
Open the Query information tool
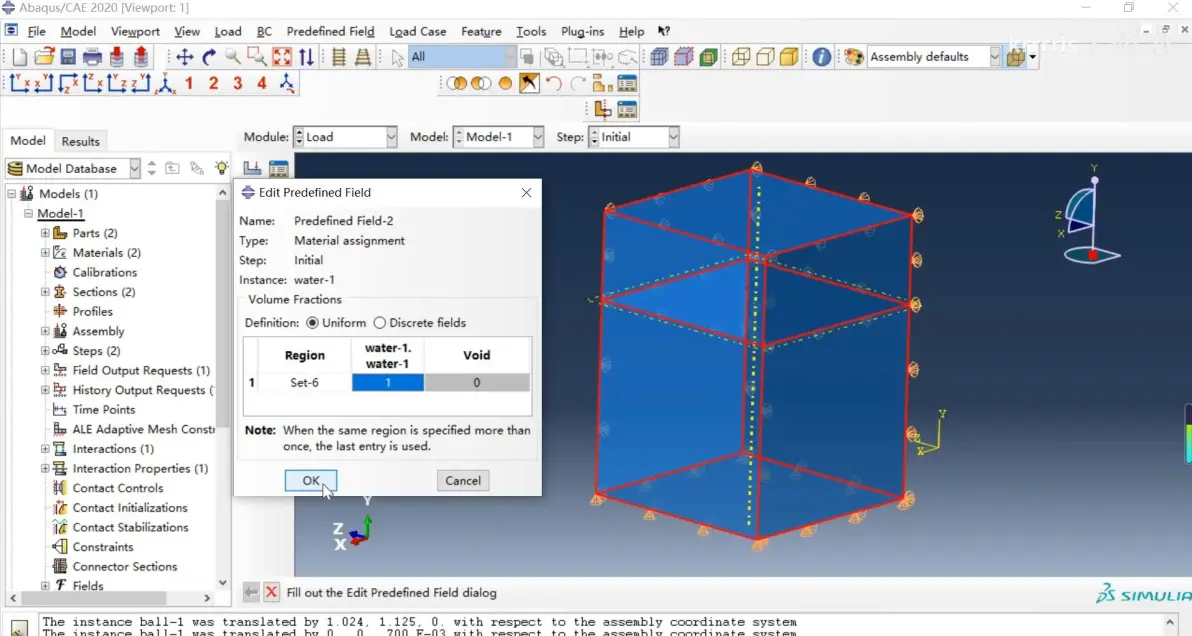point(821,57)
